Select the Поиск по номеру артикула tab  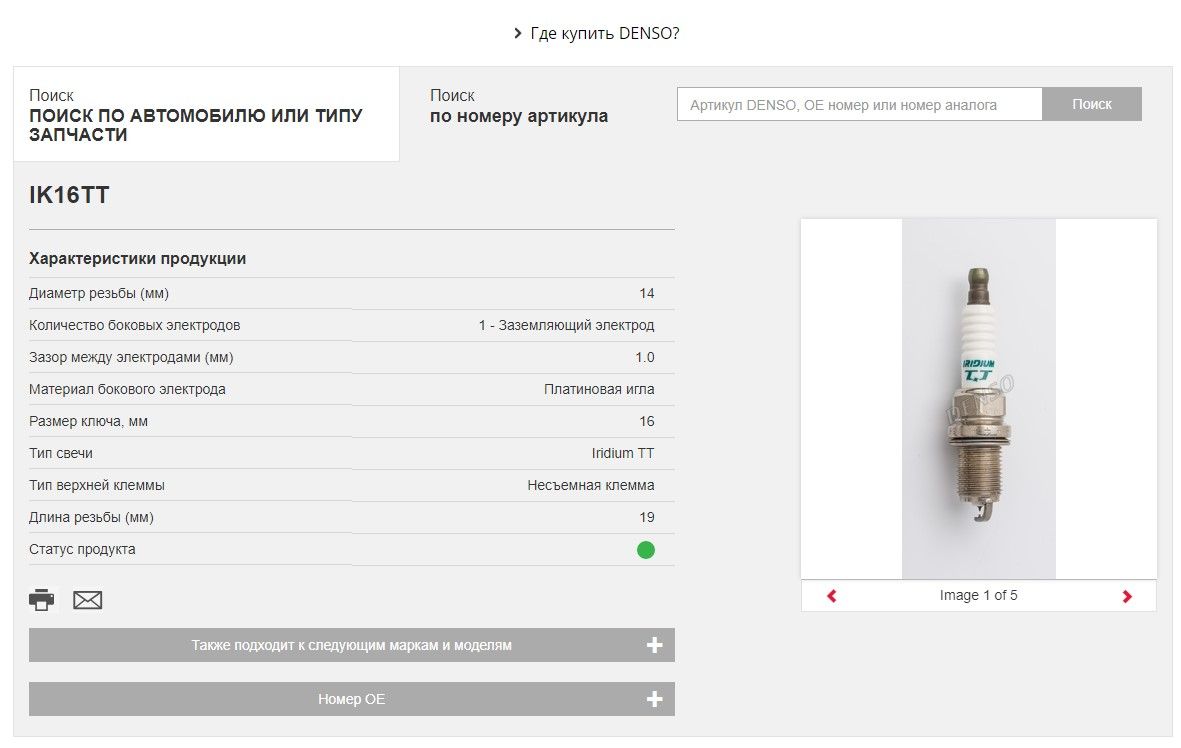tap(518, 106)
